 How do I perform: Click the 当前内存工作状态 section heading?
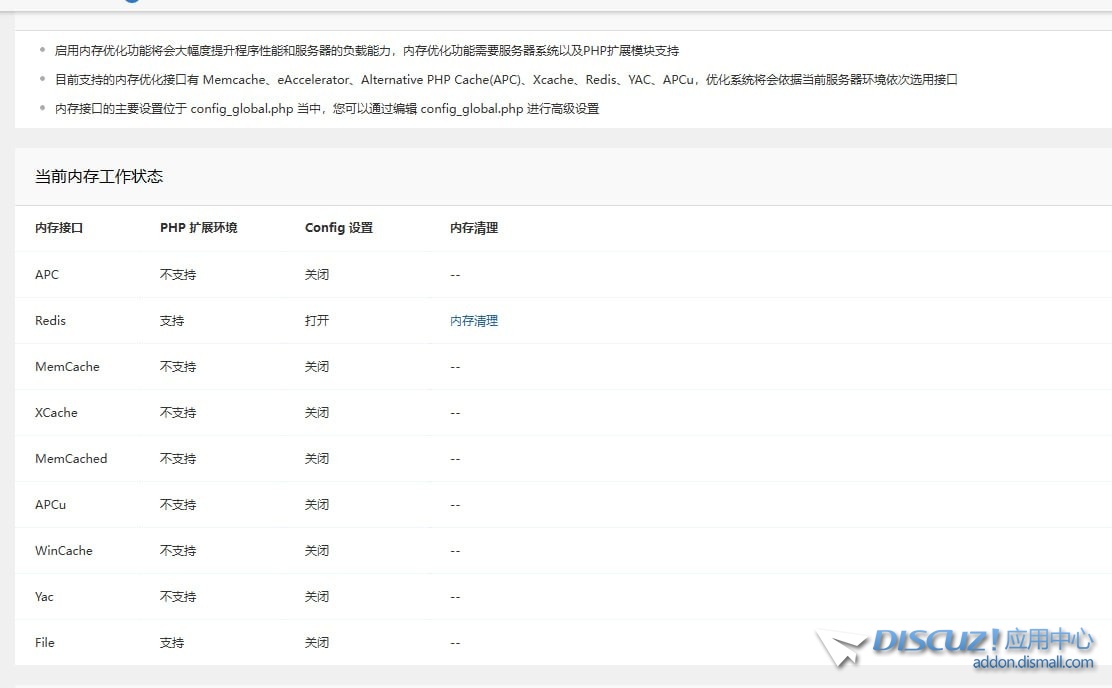click(99, 177)
